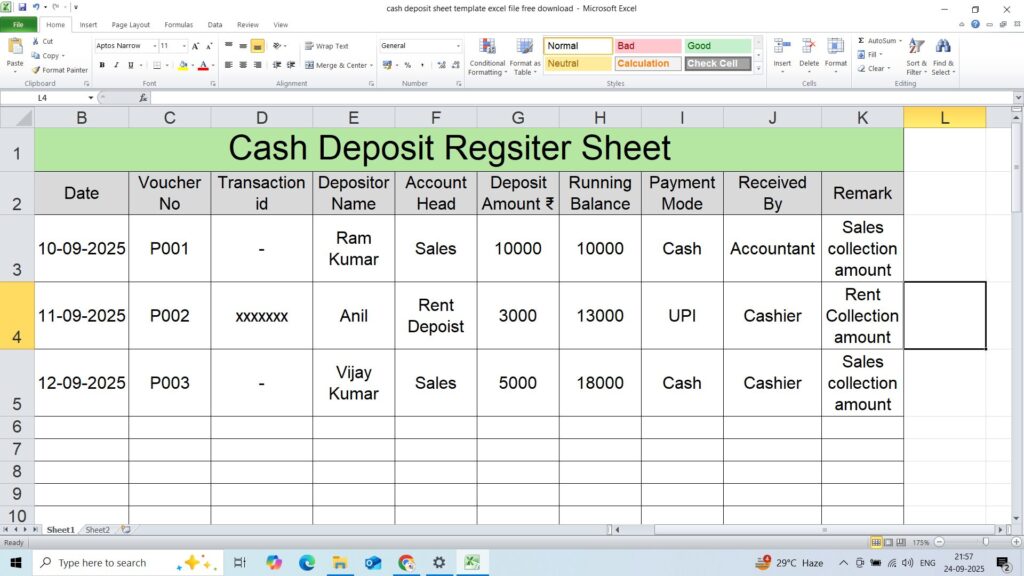Viewport: 1024px width, 576px height.
Task: Toggle Bold formatting
Action: point(102,65)
